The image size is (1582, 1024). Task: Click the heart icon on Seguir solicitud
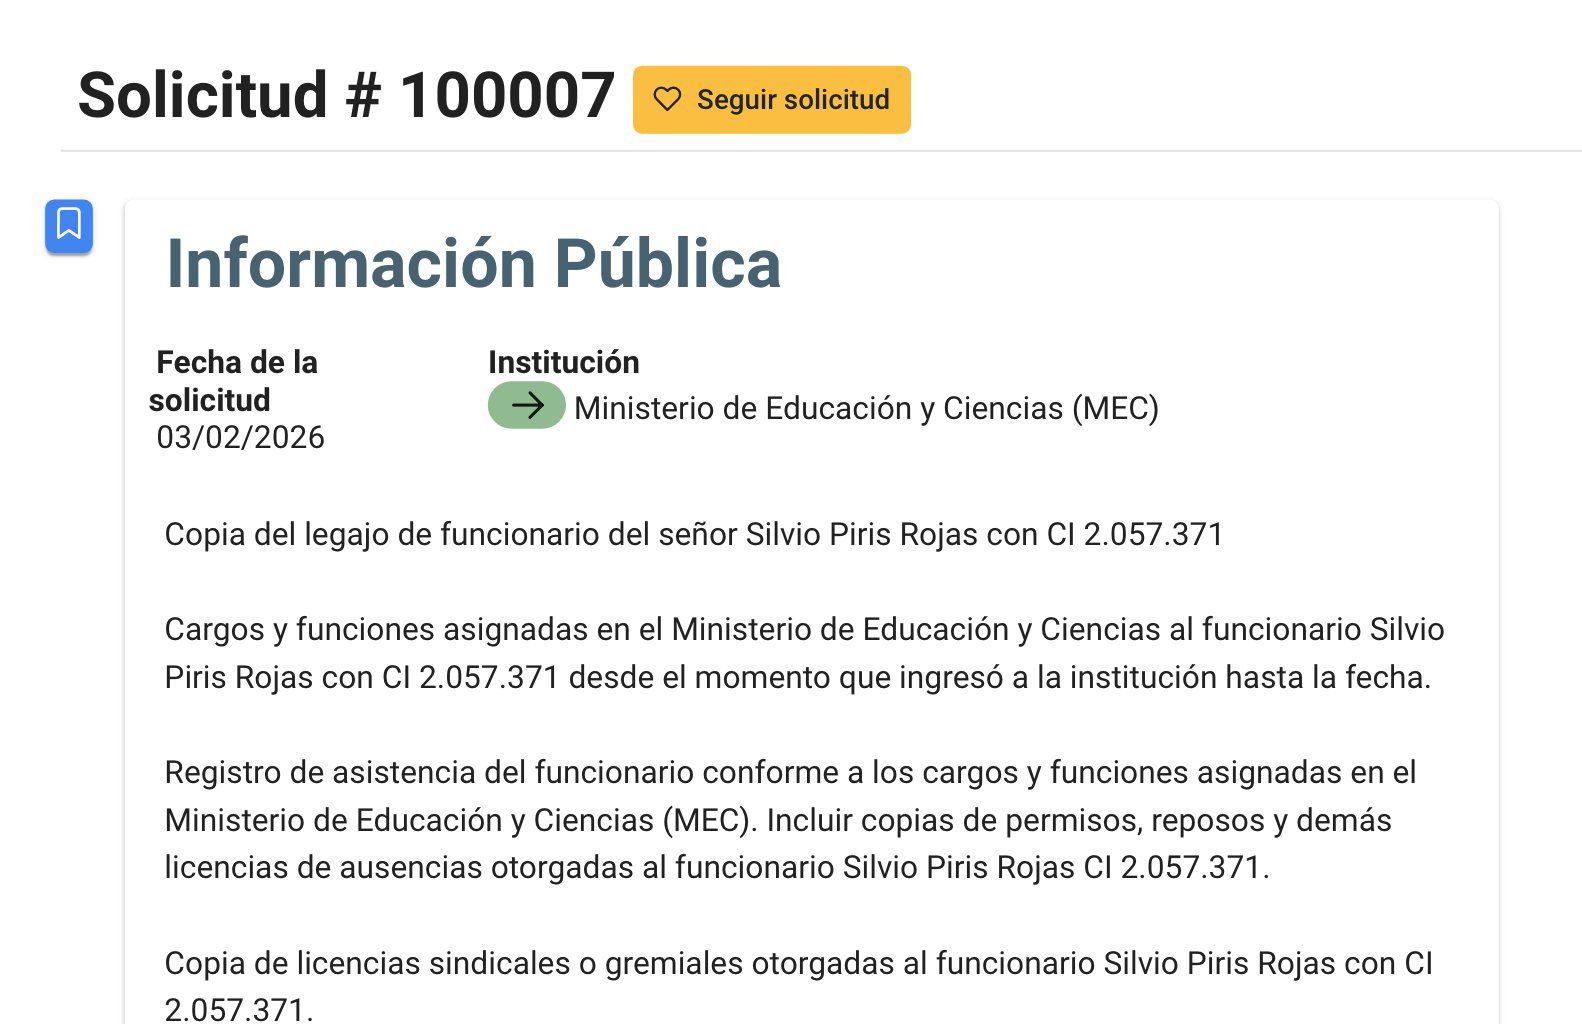(x=667, y=99)
